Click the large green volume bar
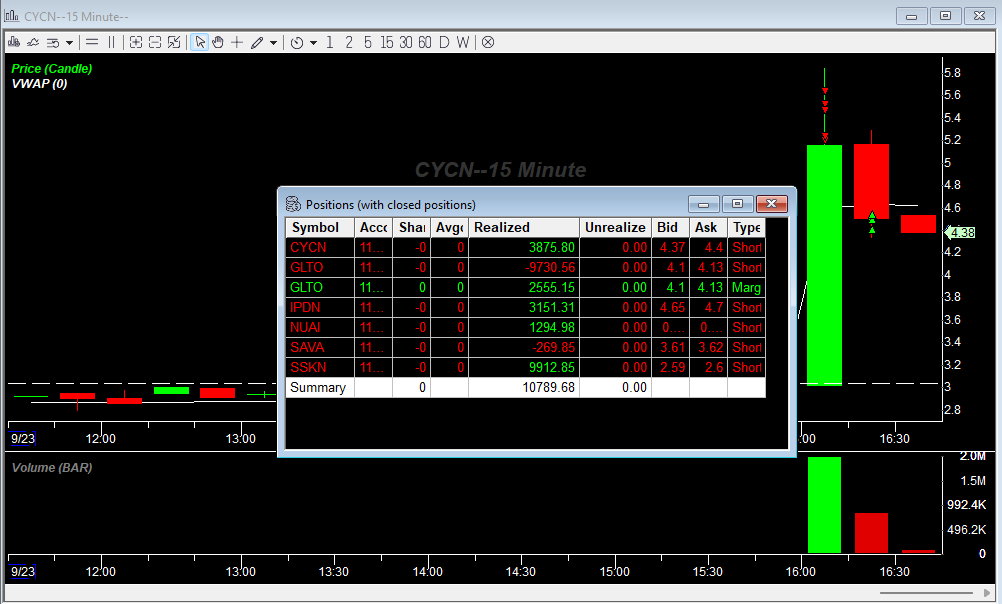This screenshot has height=604, width=1002. (824, 505)
